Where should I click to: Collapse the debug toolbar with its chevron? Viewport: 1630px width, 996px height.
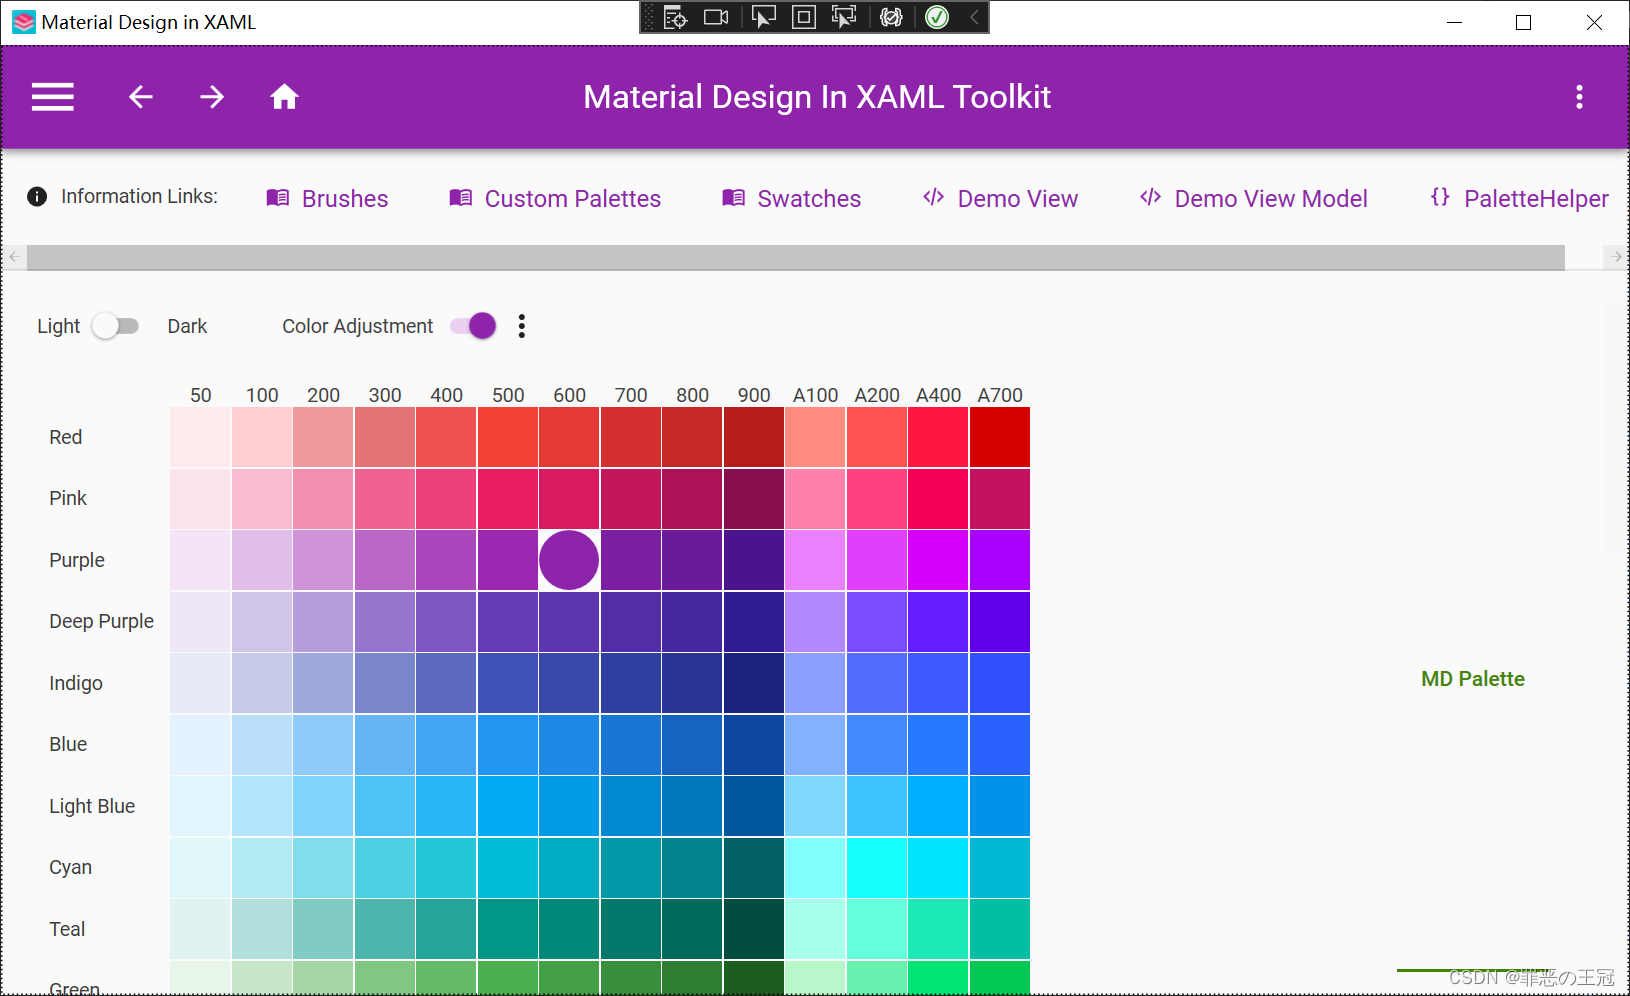click(x=974, y=17)
